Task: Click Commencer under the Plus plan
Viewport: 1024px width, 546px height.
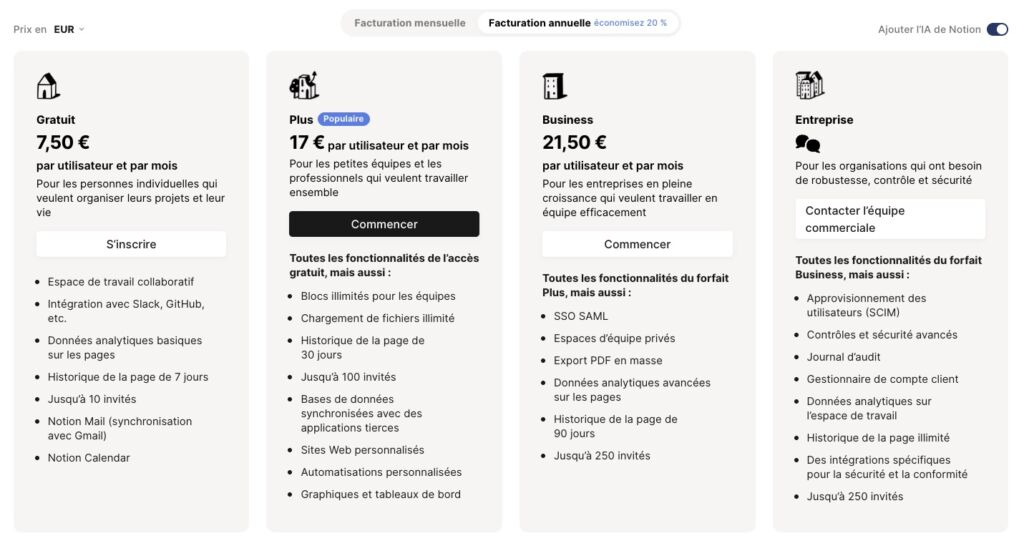Action: (x=384, y=224)
